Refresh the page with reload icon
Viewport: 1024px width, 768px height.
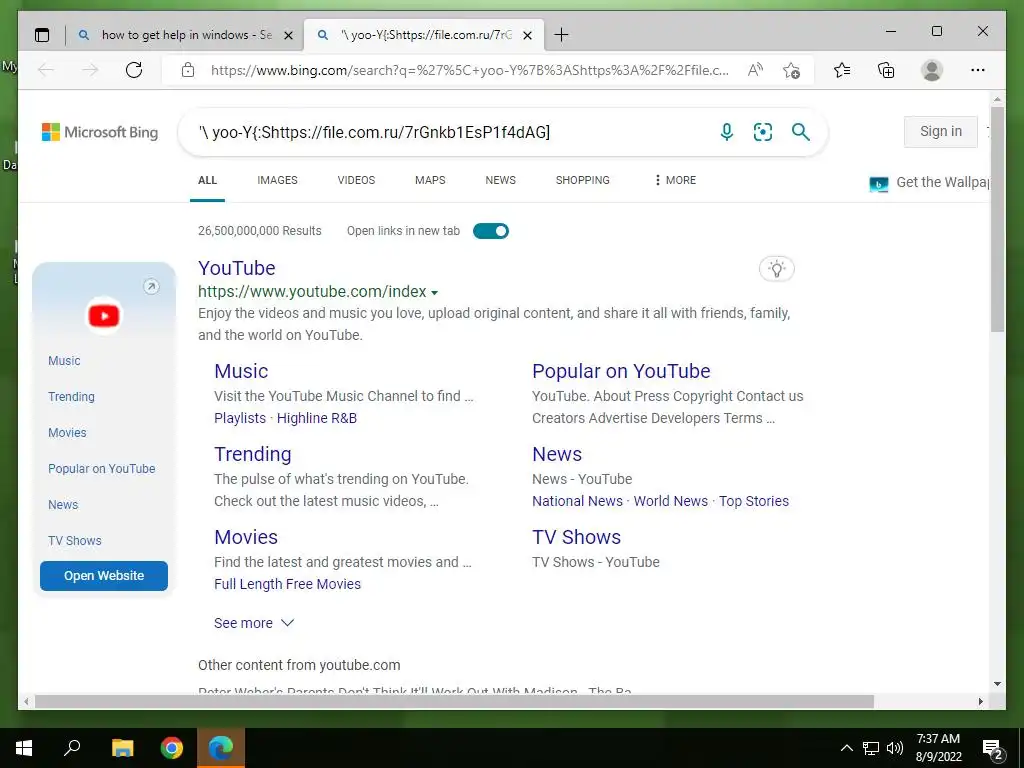tap(134, 70)
